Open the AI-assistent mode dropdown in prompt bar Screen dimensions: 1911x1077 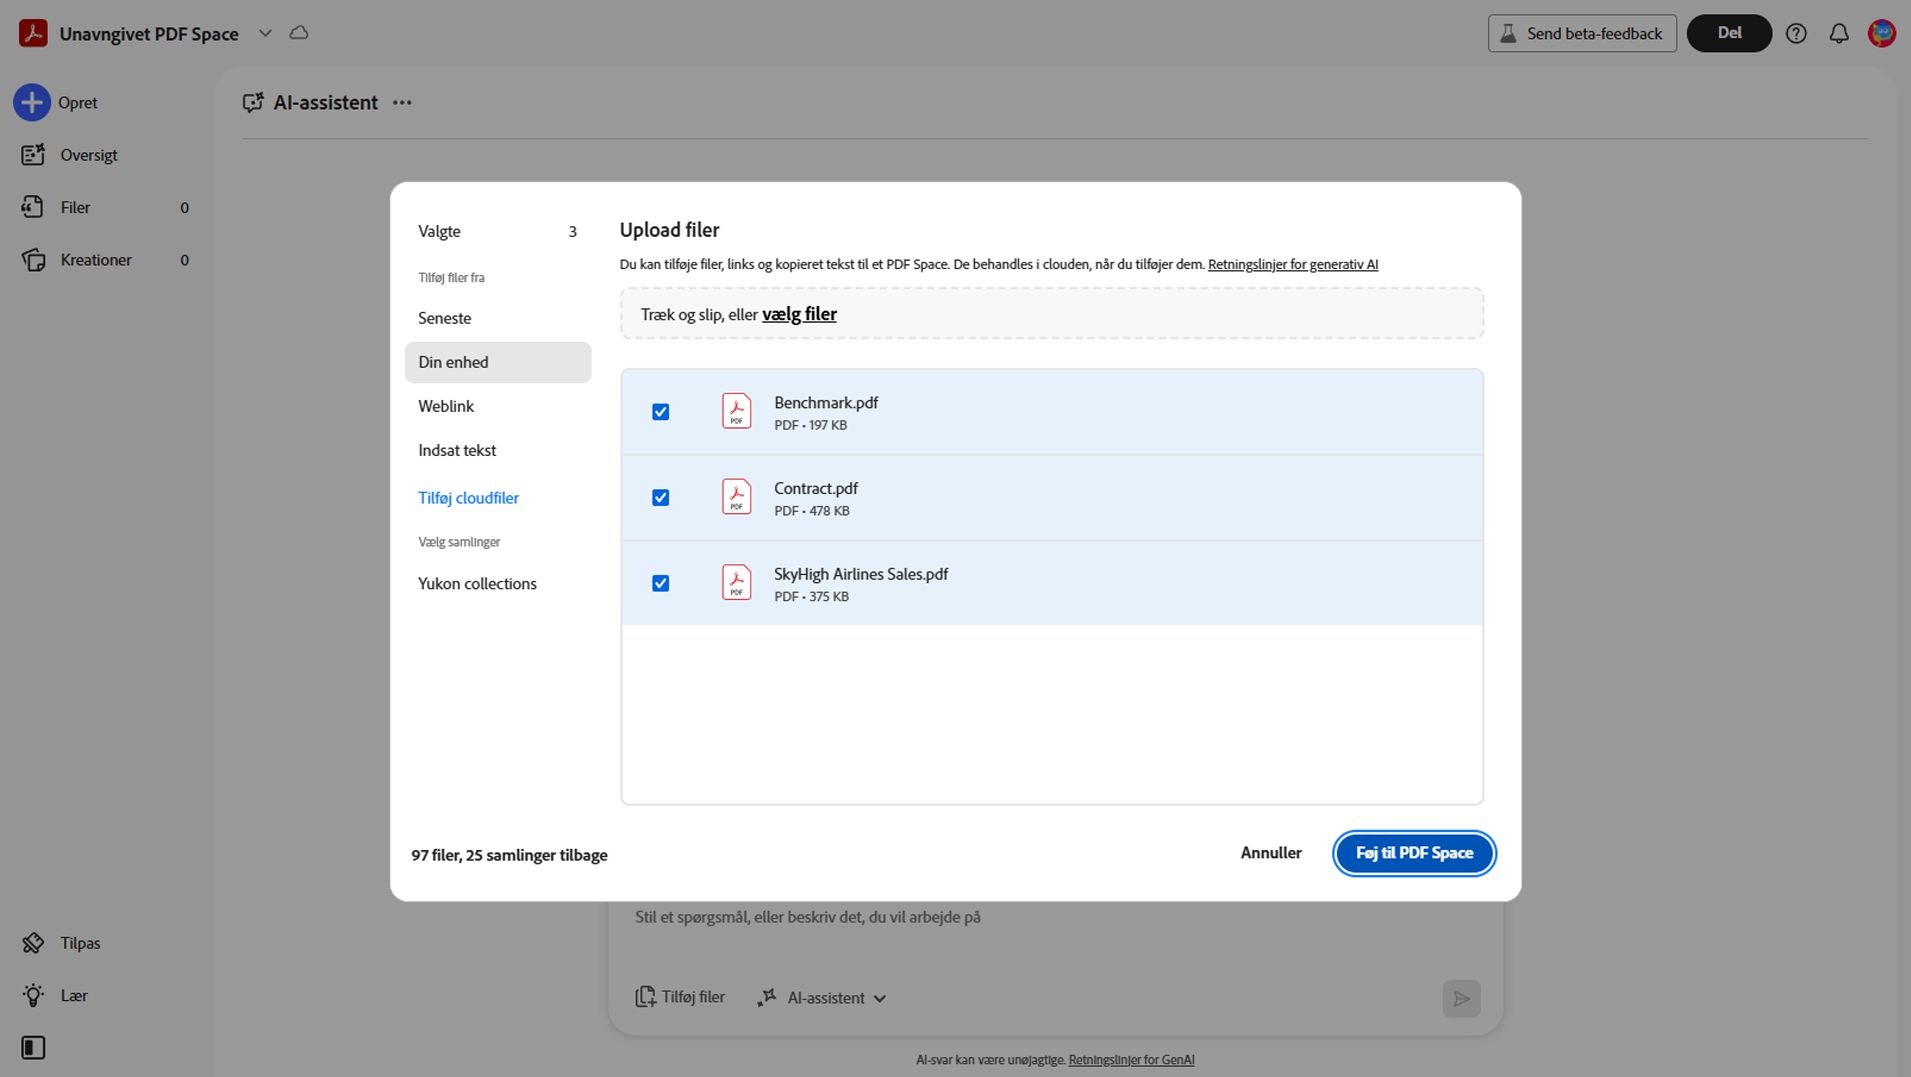(836, 997)
